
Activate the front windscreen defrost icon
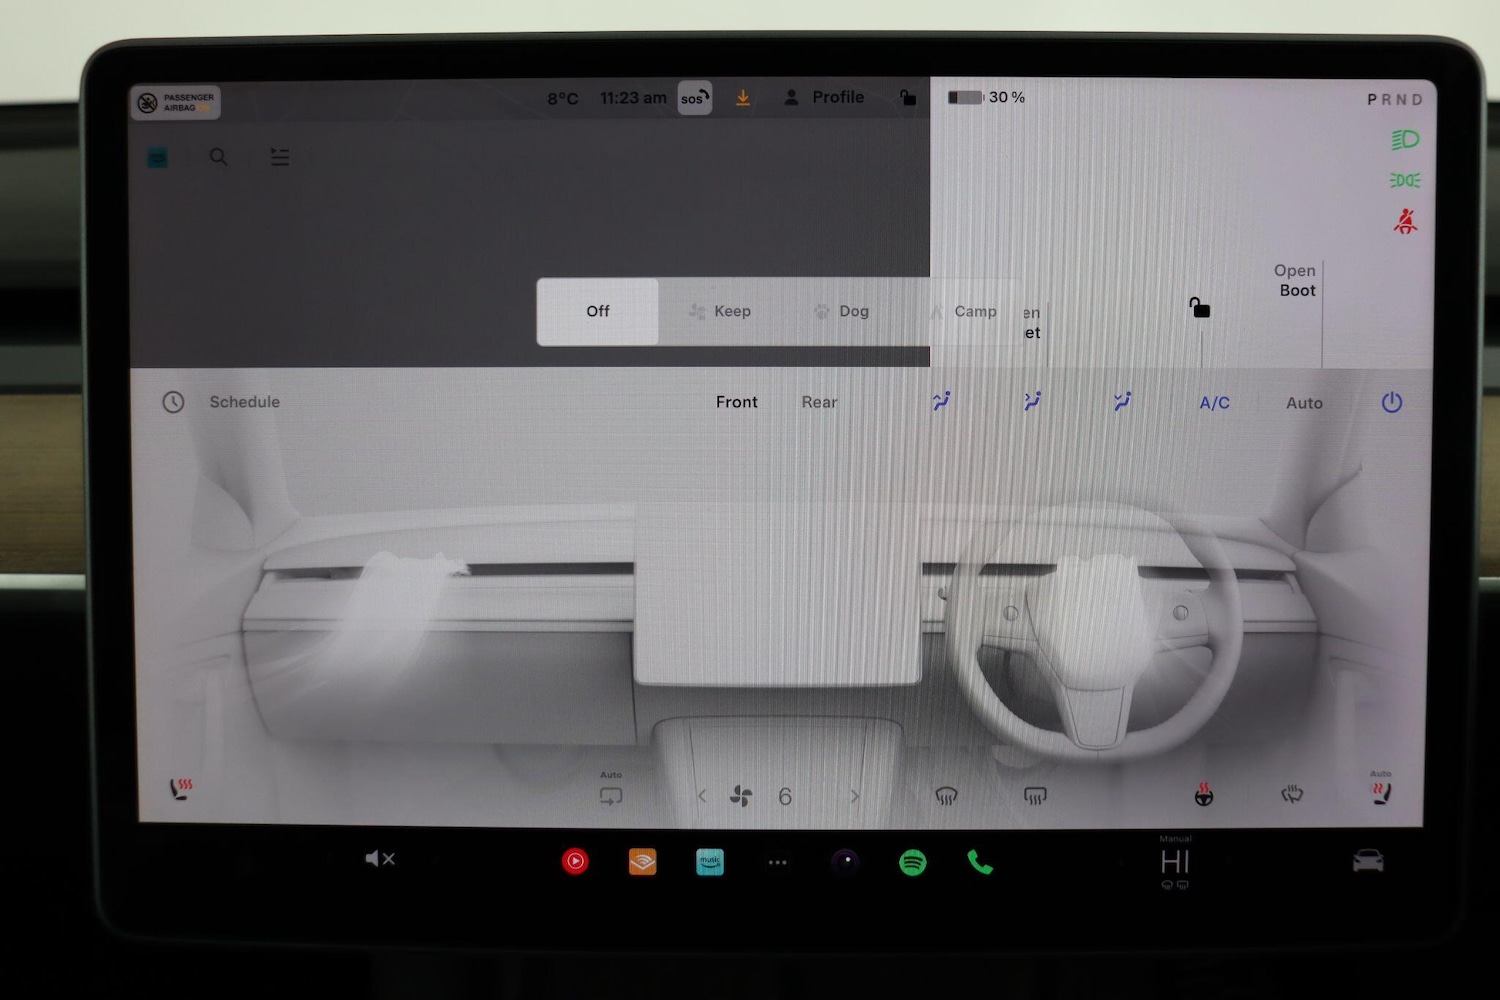947,795
